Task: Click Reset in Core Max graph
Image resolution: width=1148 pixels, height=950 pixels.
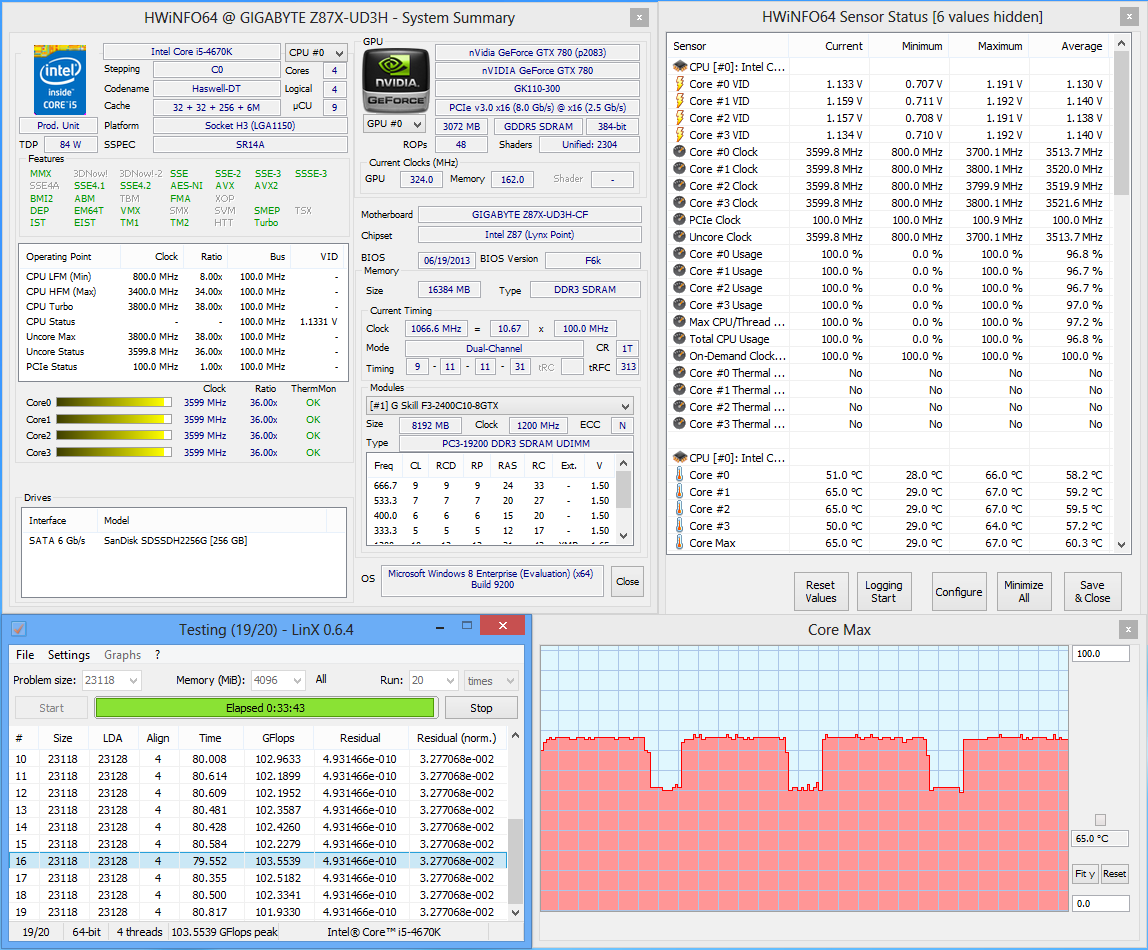Action: coord(1114,873)
